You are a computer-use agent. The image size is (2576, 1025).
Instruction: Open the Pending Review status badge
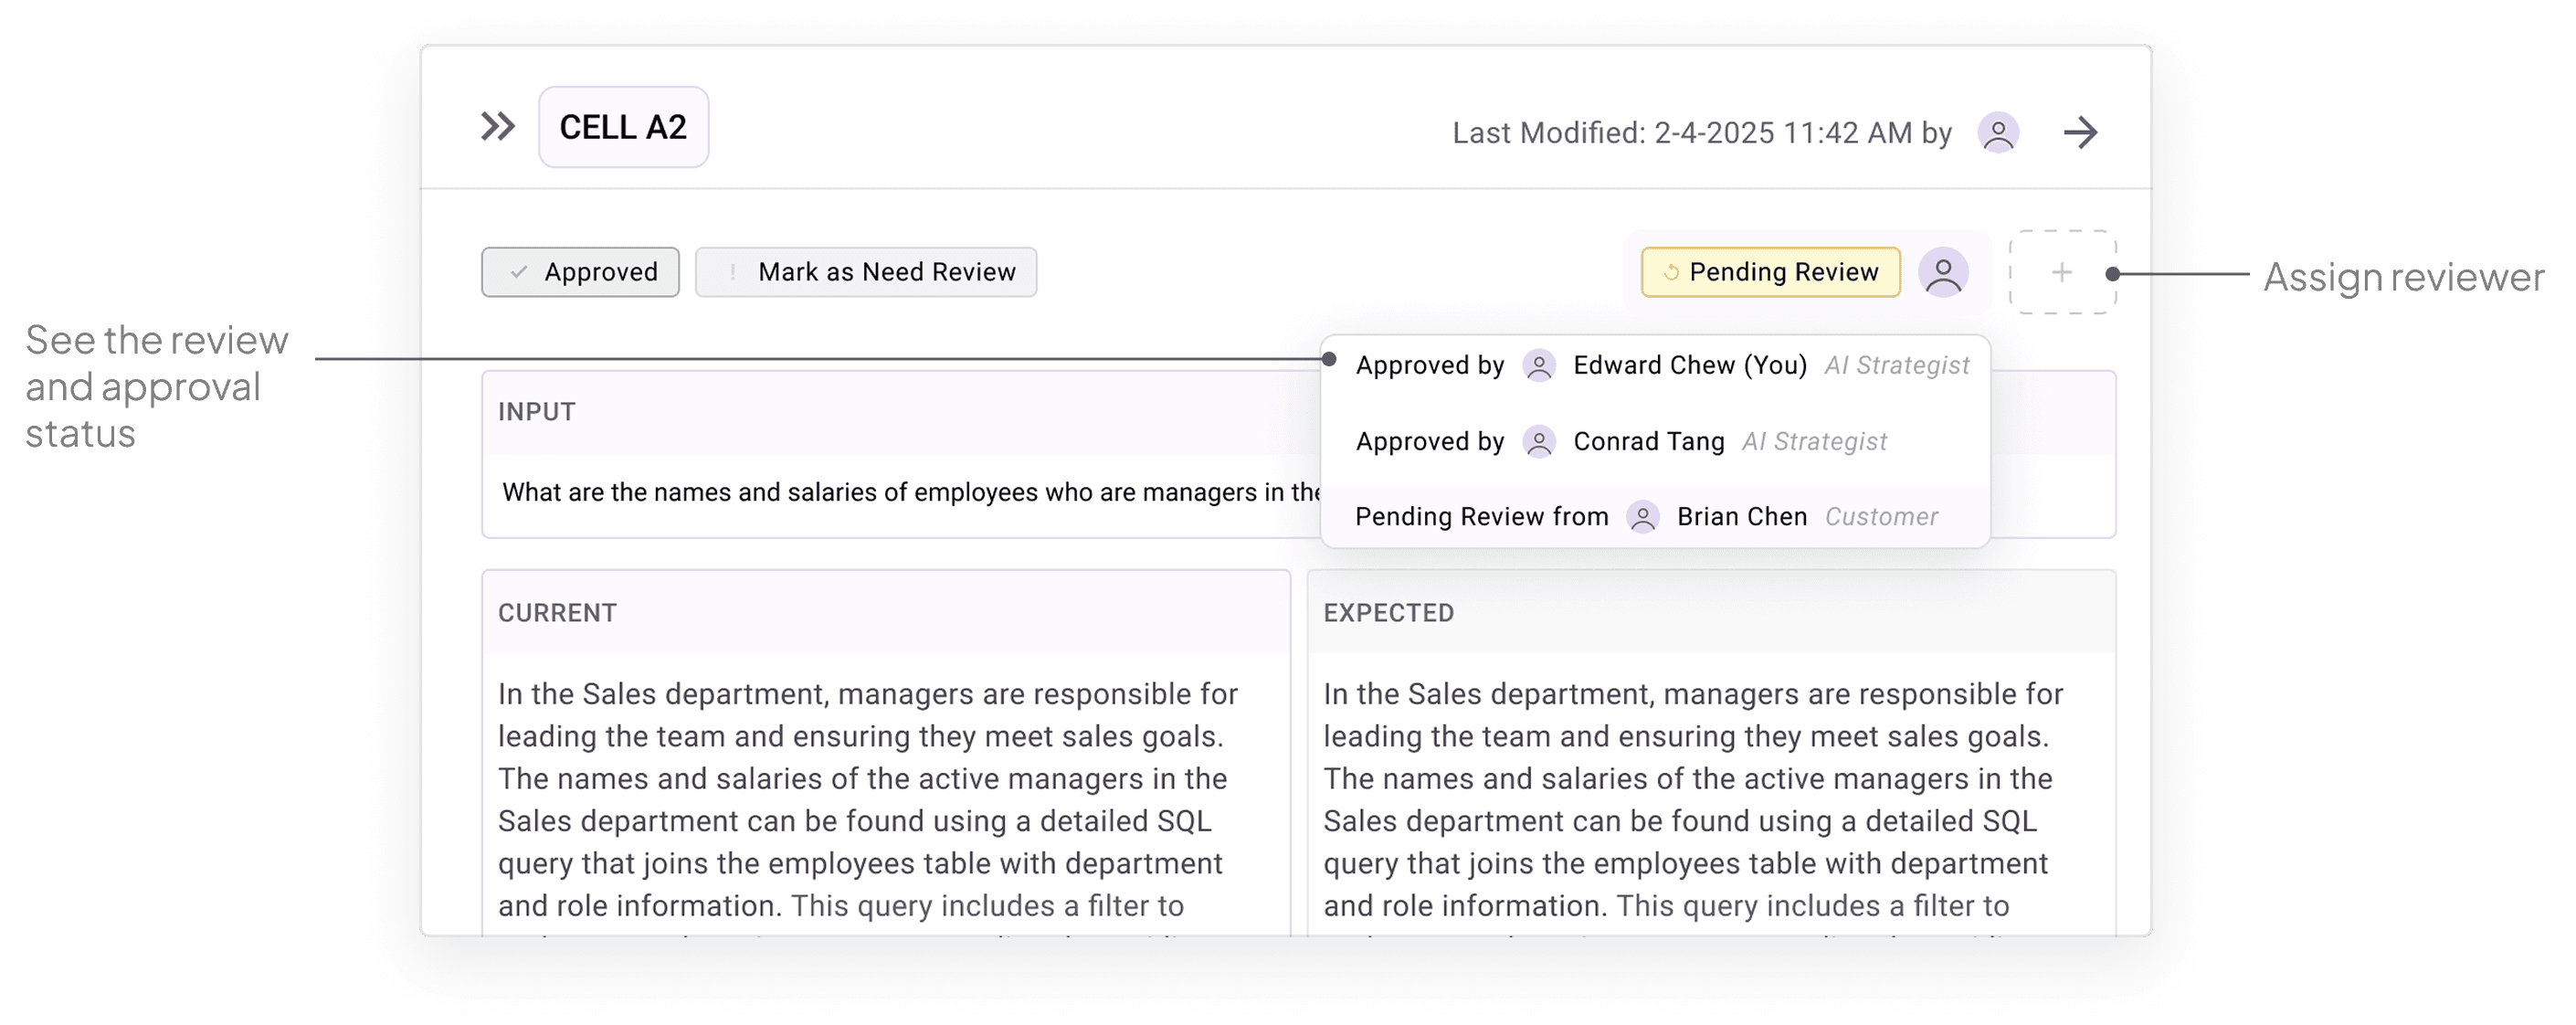click(x=1770, y=272)
